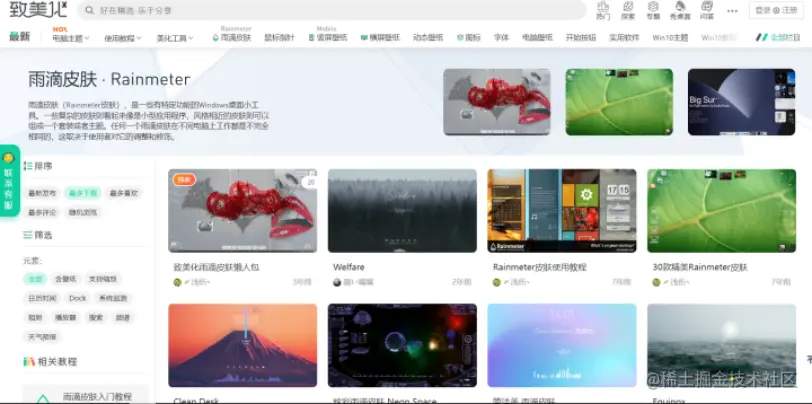
Task: Select 随机浏览 sort option
Action: (82, 212)
